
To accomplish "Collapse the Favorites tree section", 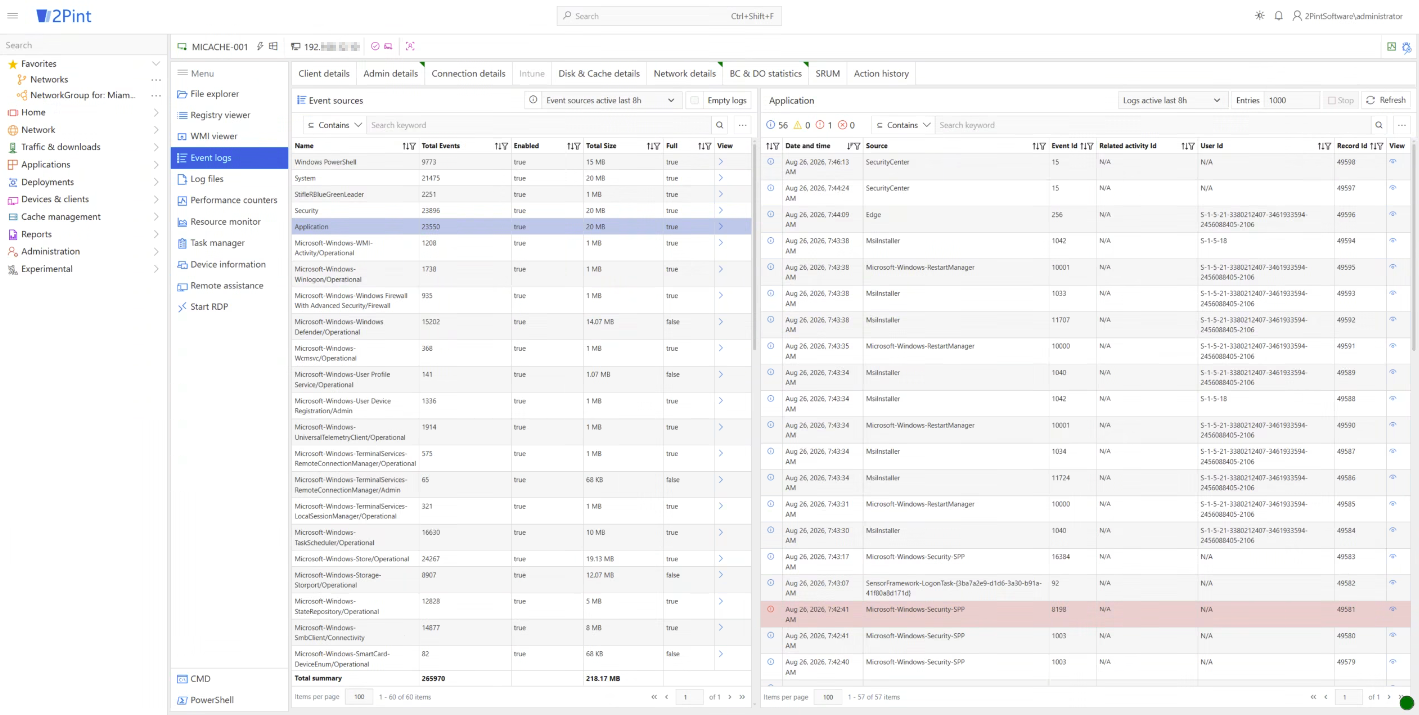I will click(156, 63).
